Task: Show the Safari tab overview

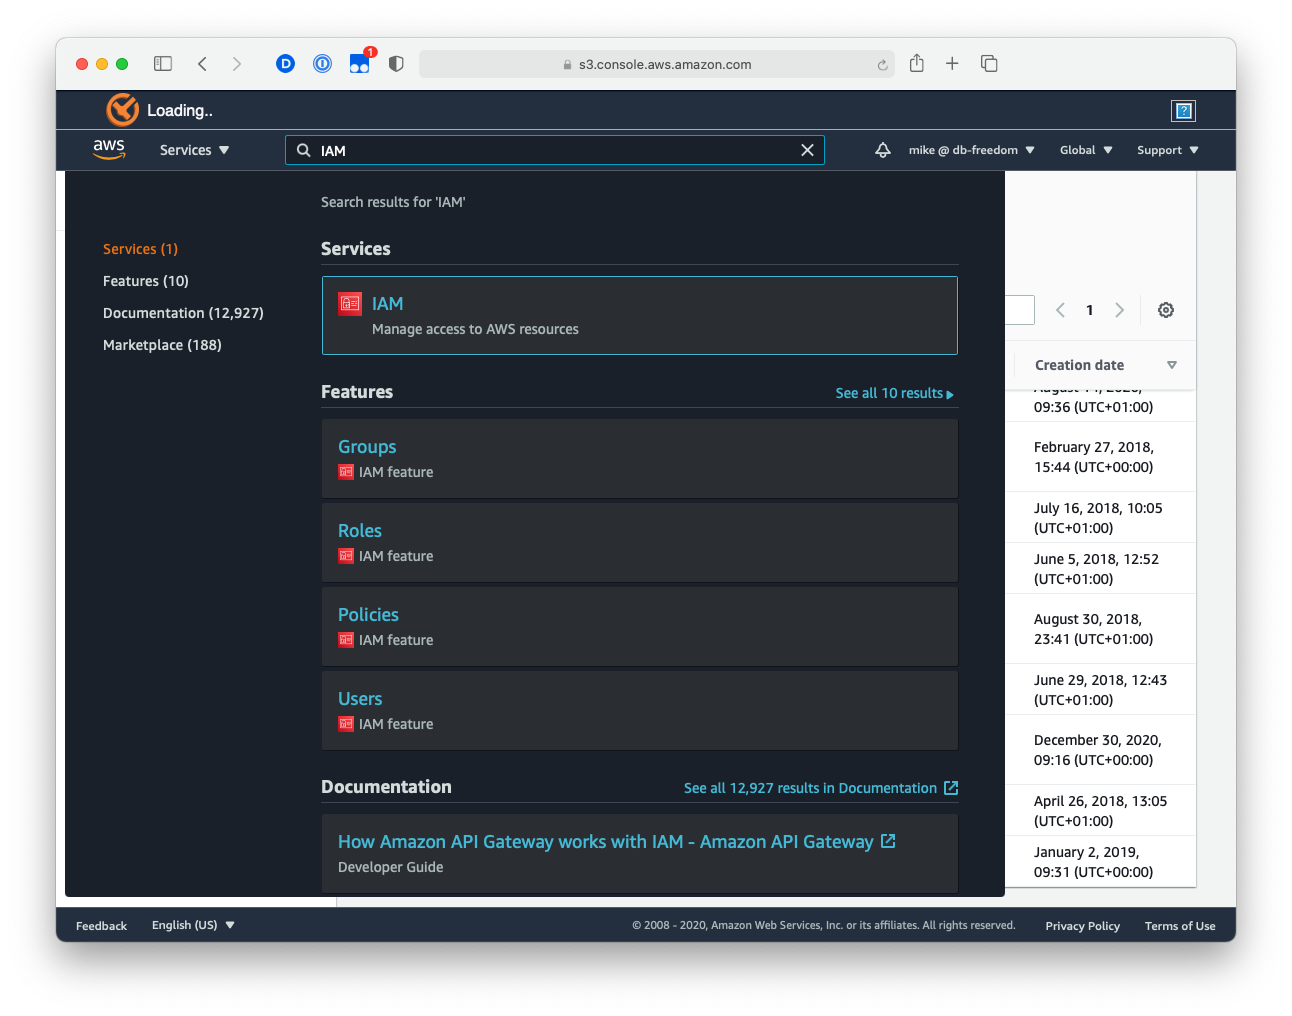Action: point(989,64)
